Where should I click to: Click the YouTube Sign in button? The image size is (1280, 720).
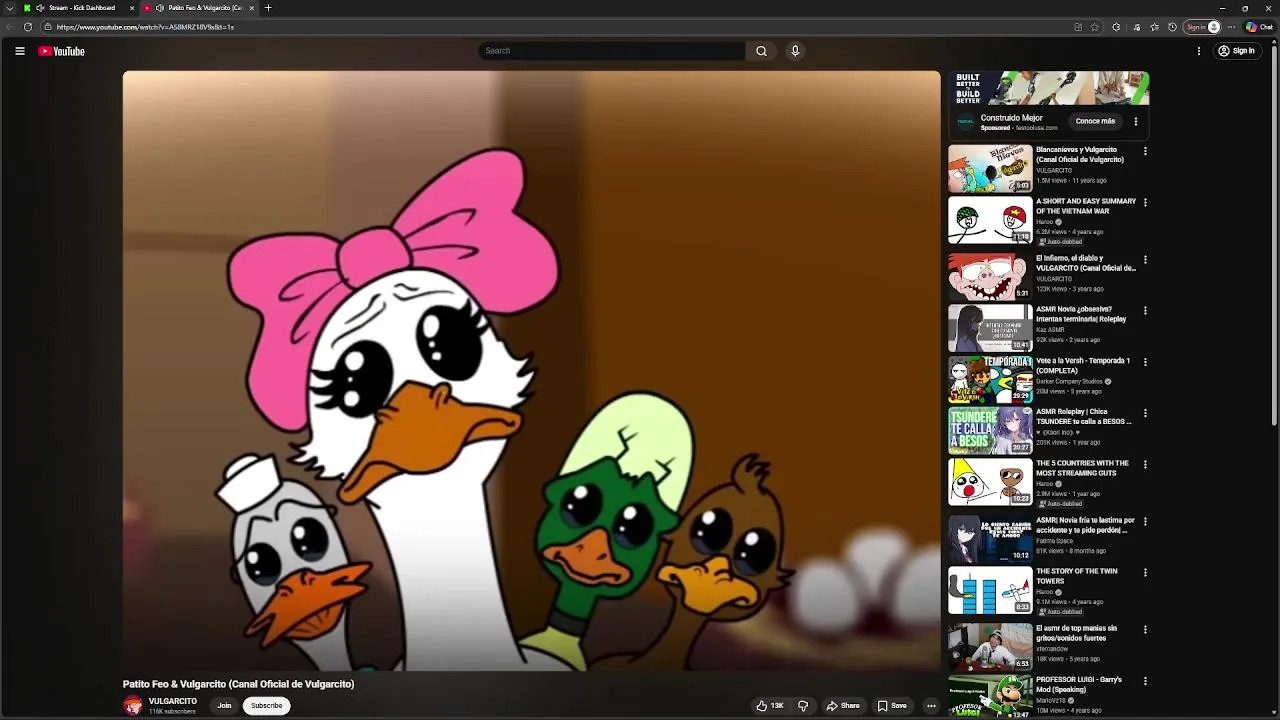(x=1237, y=51)
